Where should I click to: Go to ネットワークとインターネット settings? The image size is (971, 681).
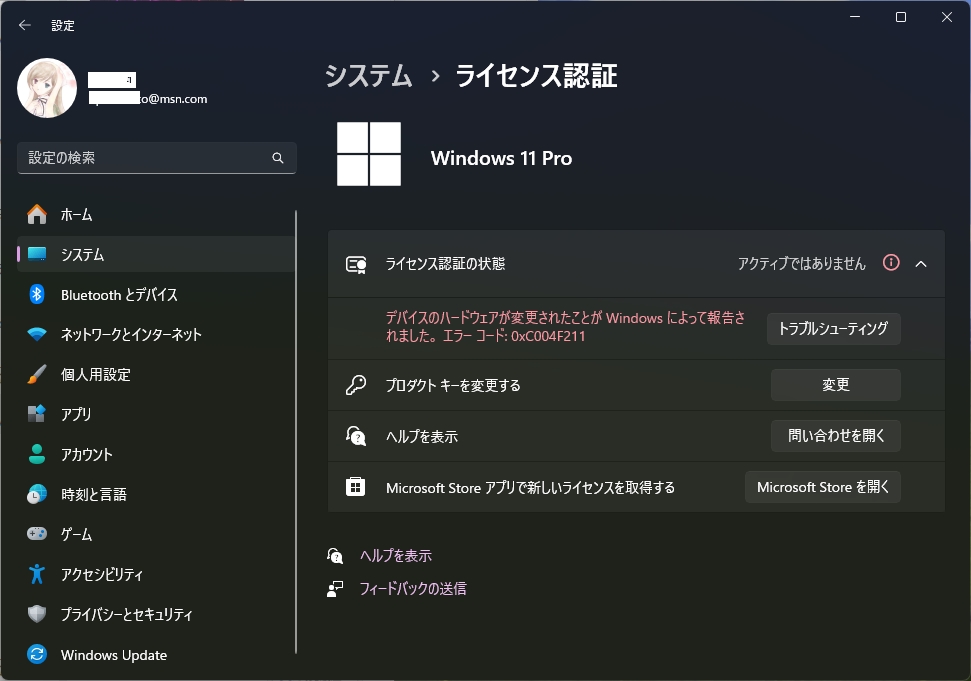[x=156, y=334]
